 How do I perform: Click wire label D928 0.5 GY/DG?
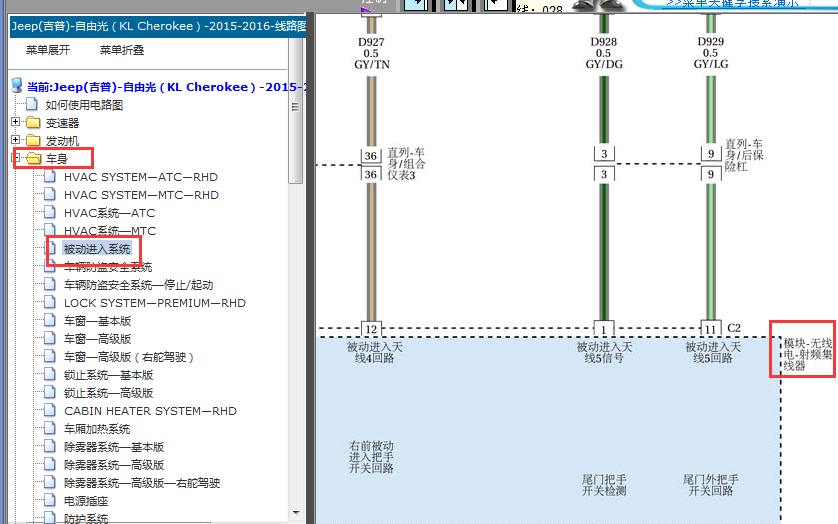[x=603, y=53]
